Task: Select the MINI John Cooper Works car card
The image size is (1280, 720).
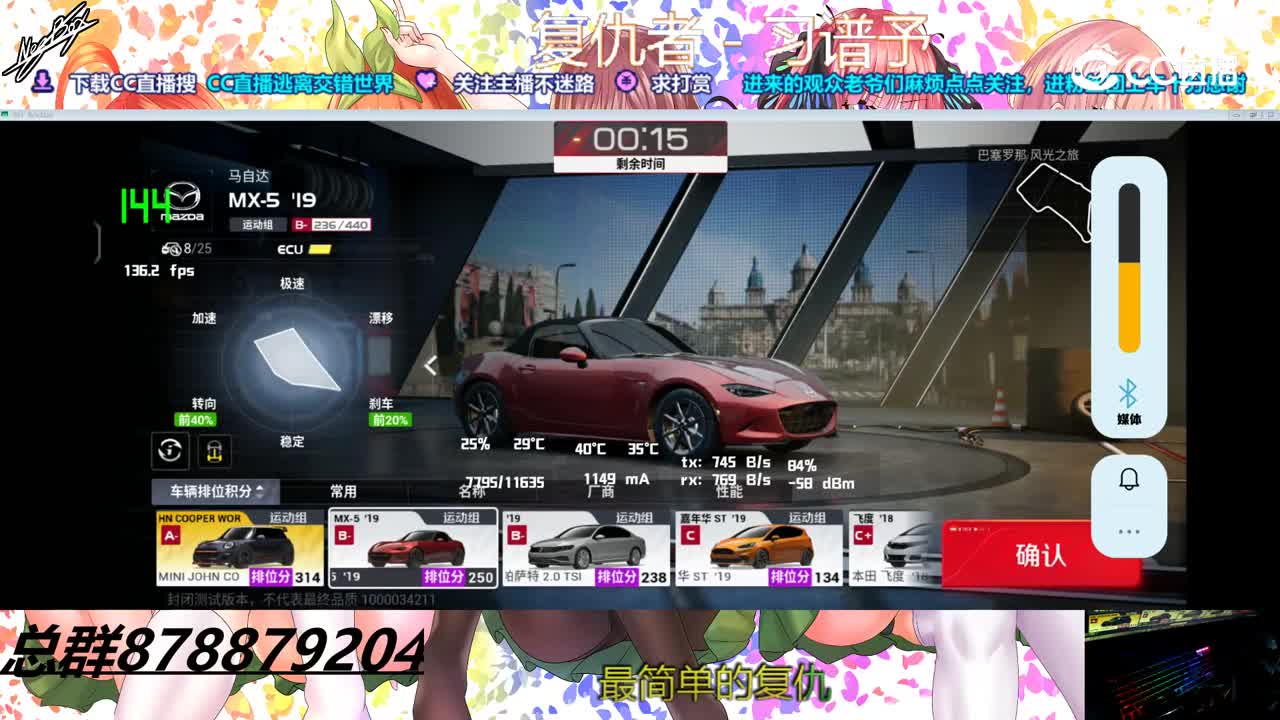Action: pyautogui.click(x=240, y=548)
